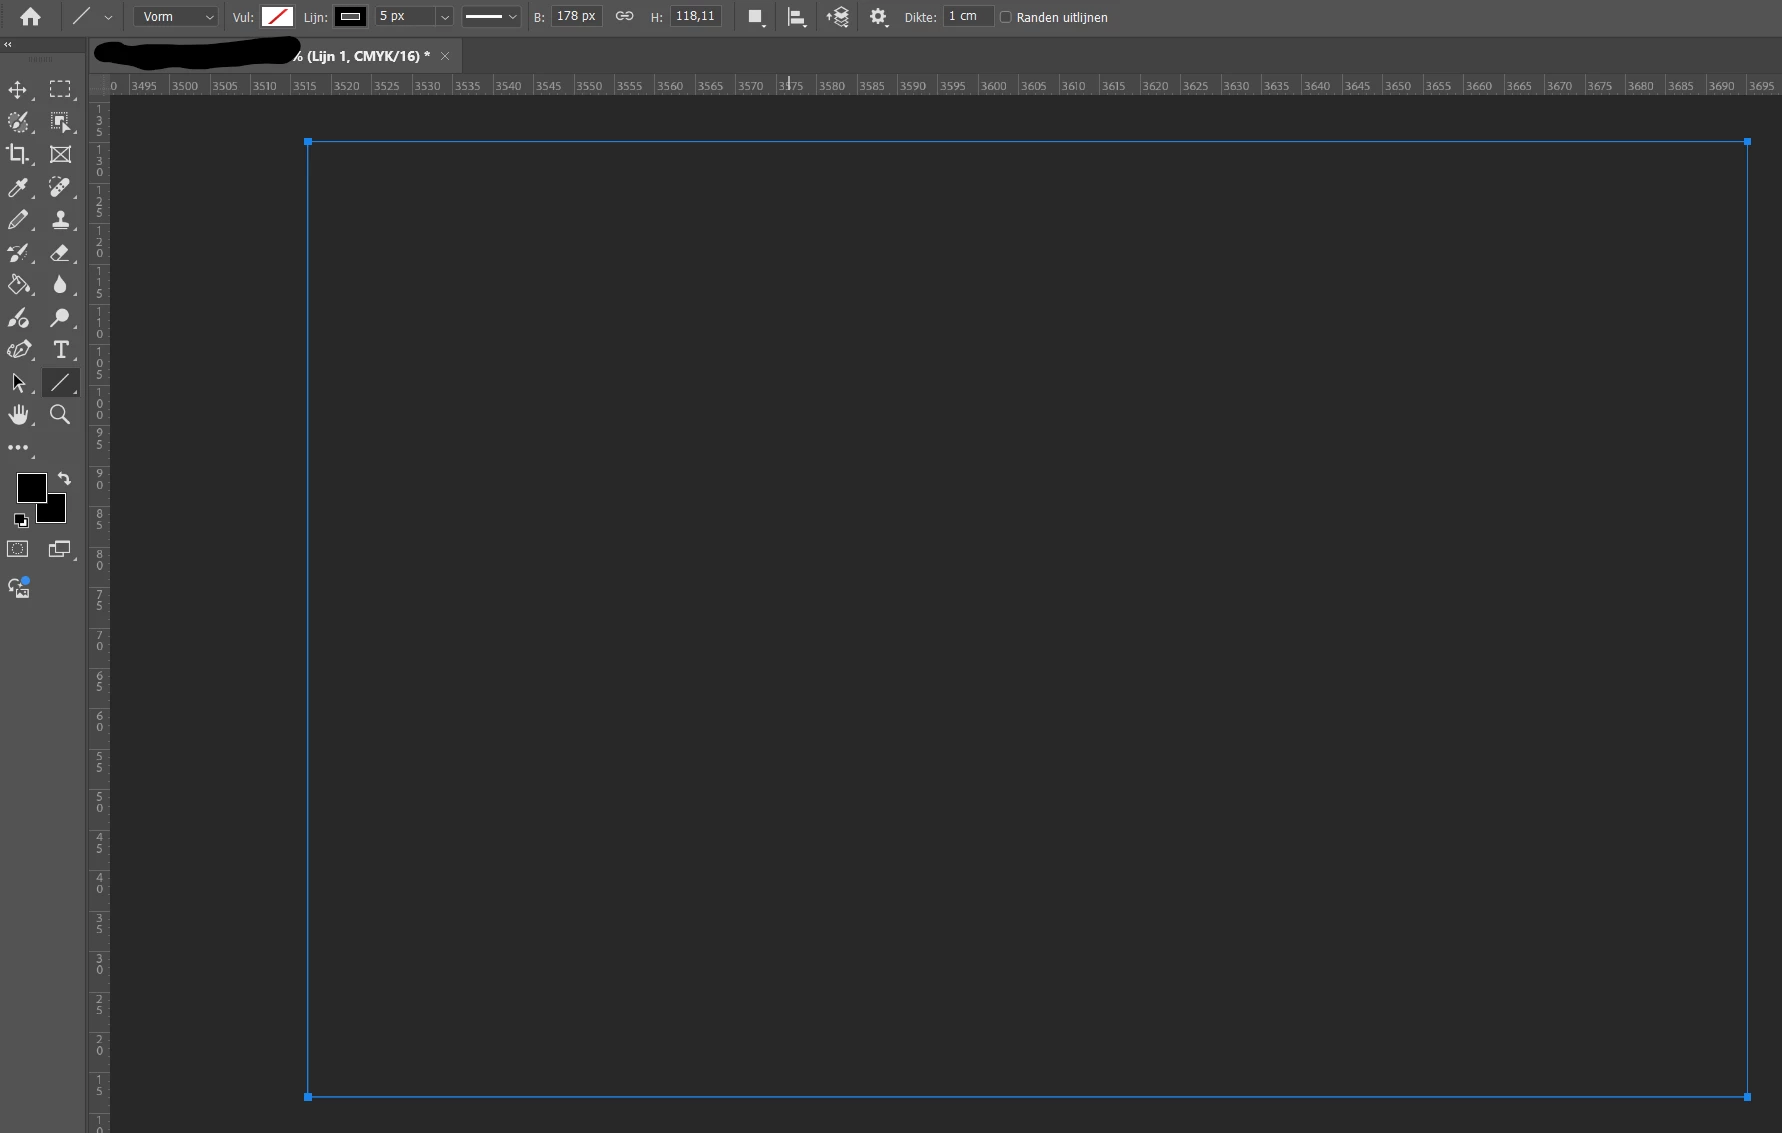Select the Object Selection tool
1782x1133 pixels.
point(60,122)
